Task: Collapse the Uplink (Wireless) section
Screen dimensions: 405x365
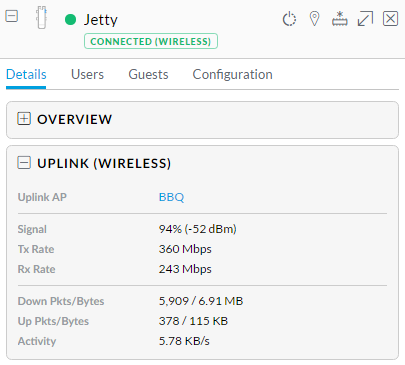Action: click(x=24, y=163)
